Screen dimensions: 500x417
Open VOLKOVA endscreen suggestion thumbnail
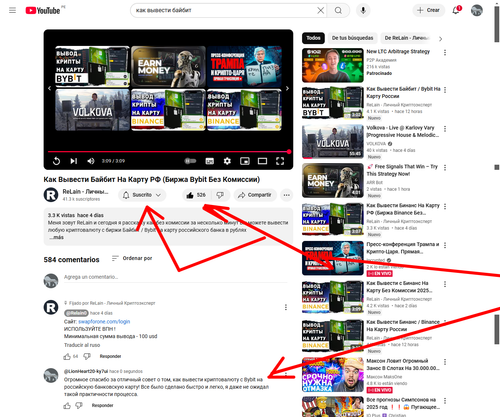[x=92, y=110]
